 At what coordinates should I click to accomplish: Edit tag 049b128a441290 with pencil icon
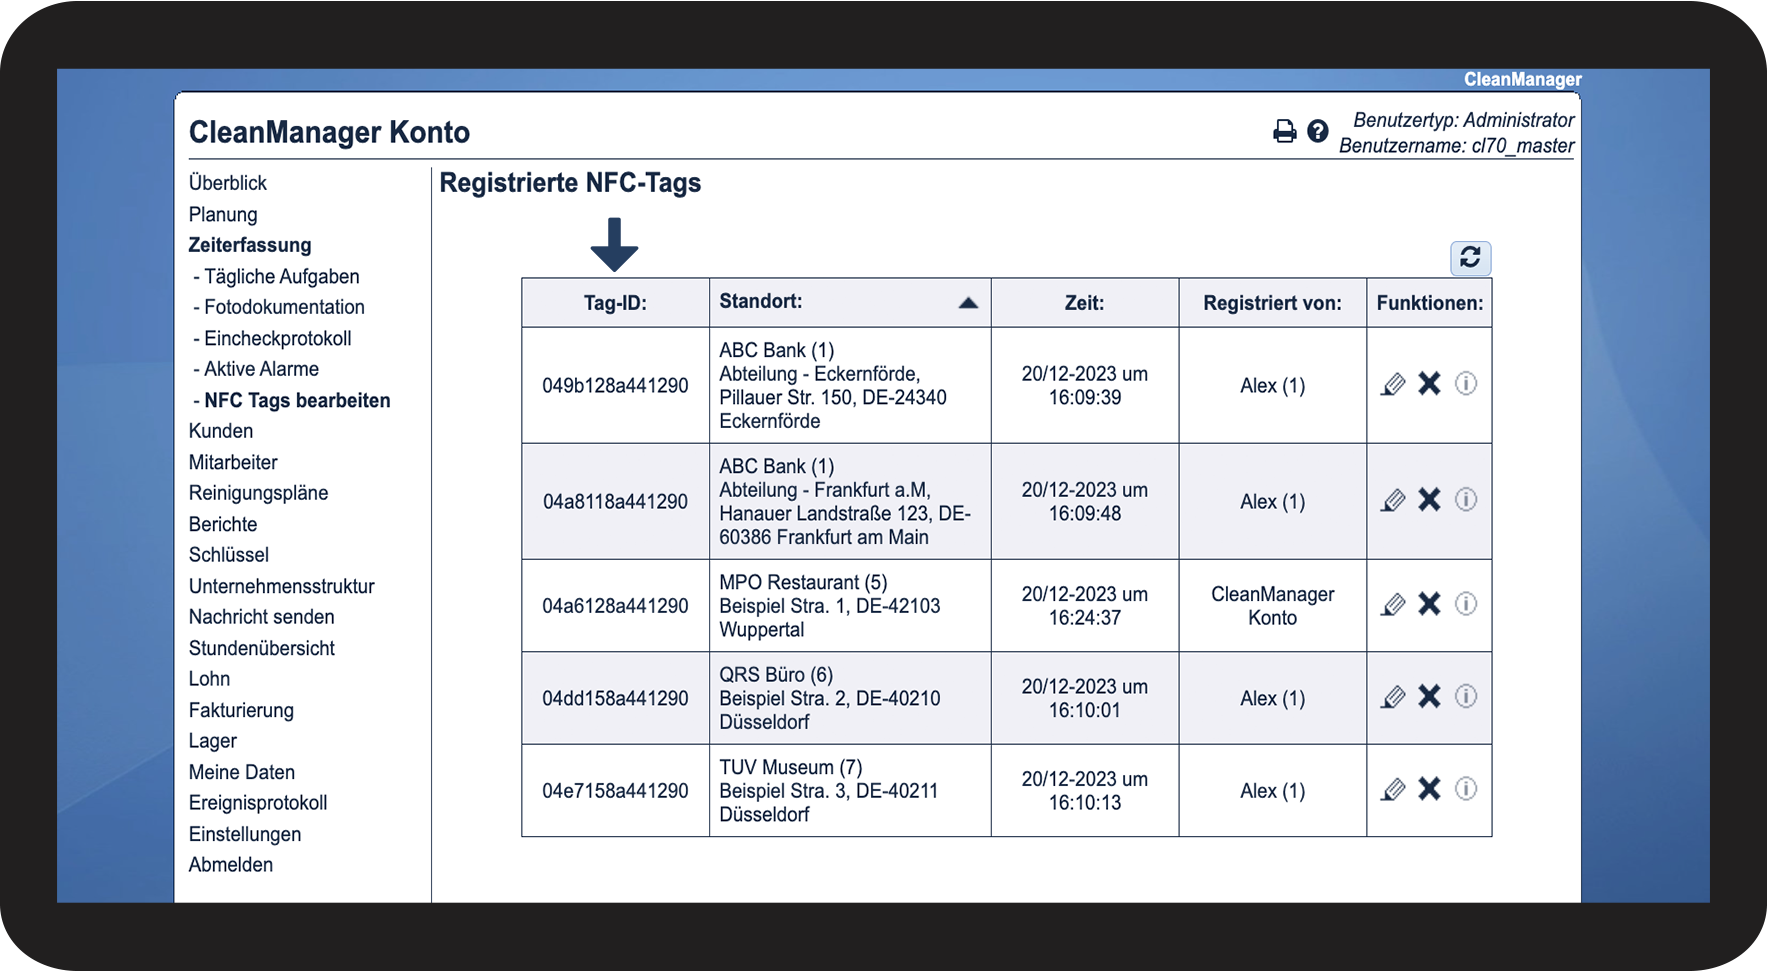click(x=1393, y=384)
